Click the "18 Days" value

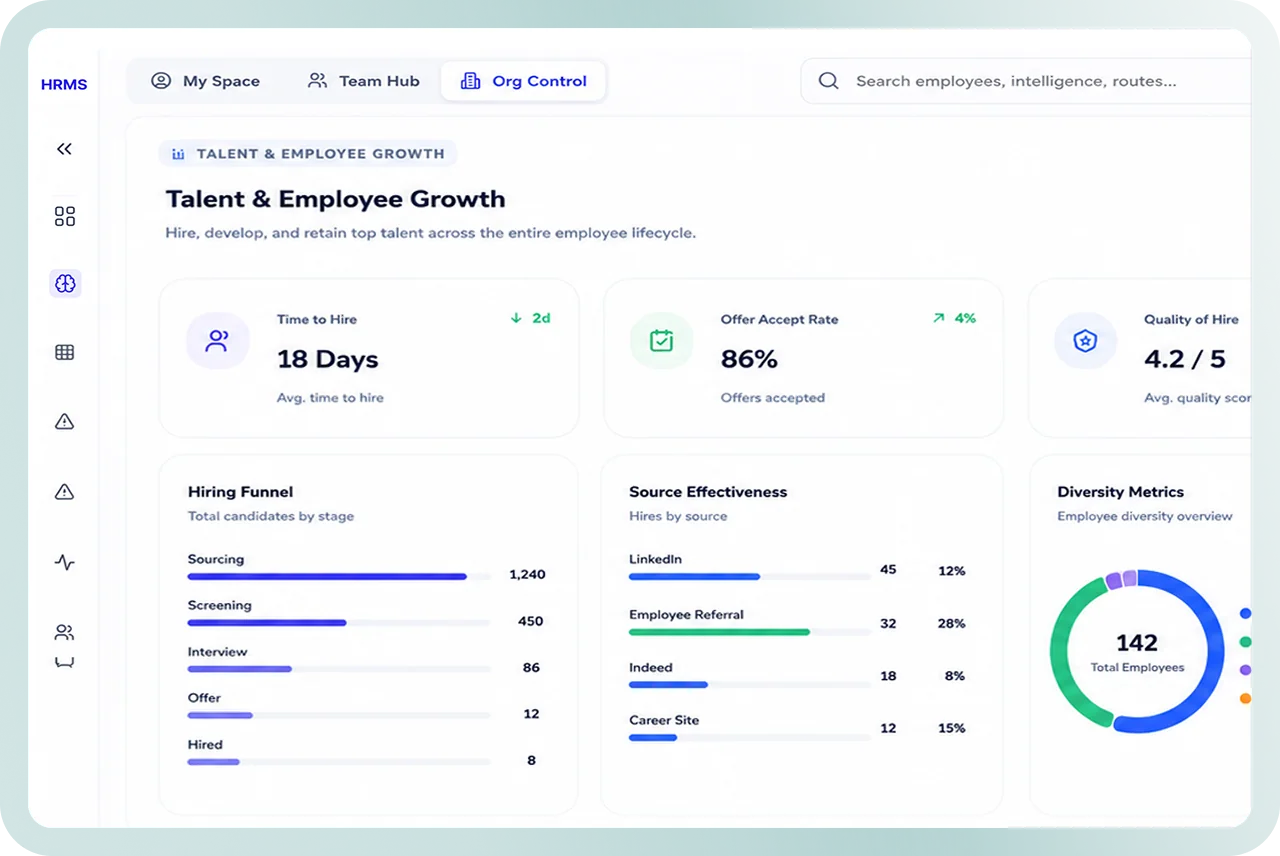click(328, 359)
